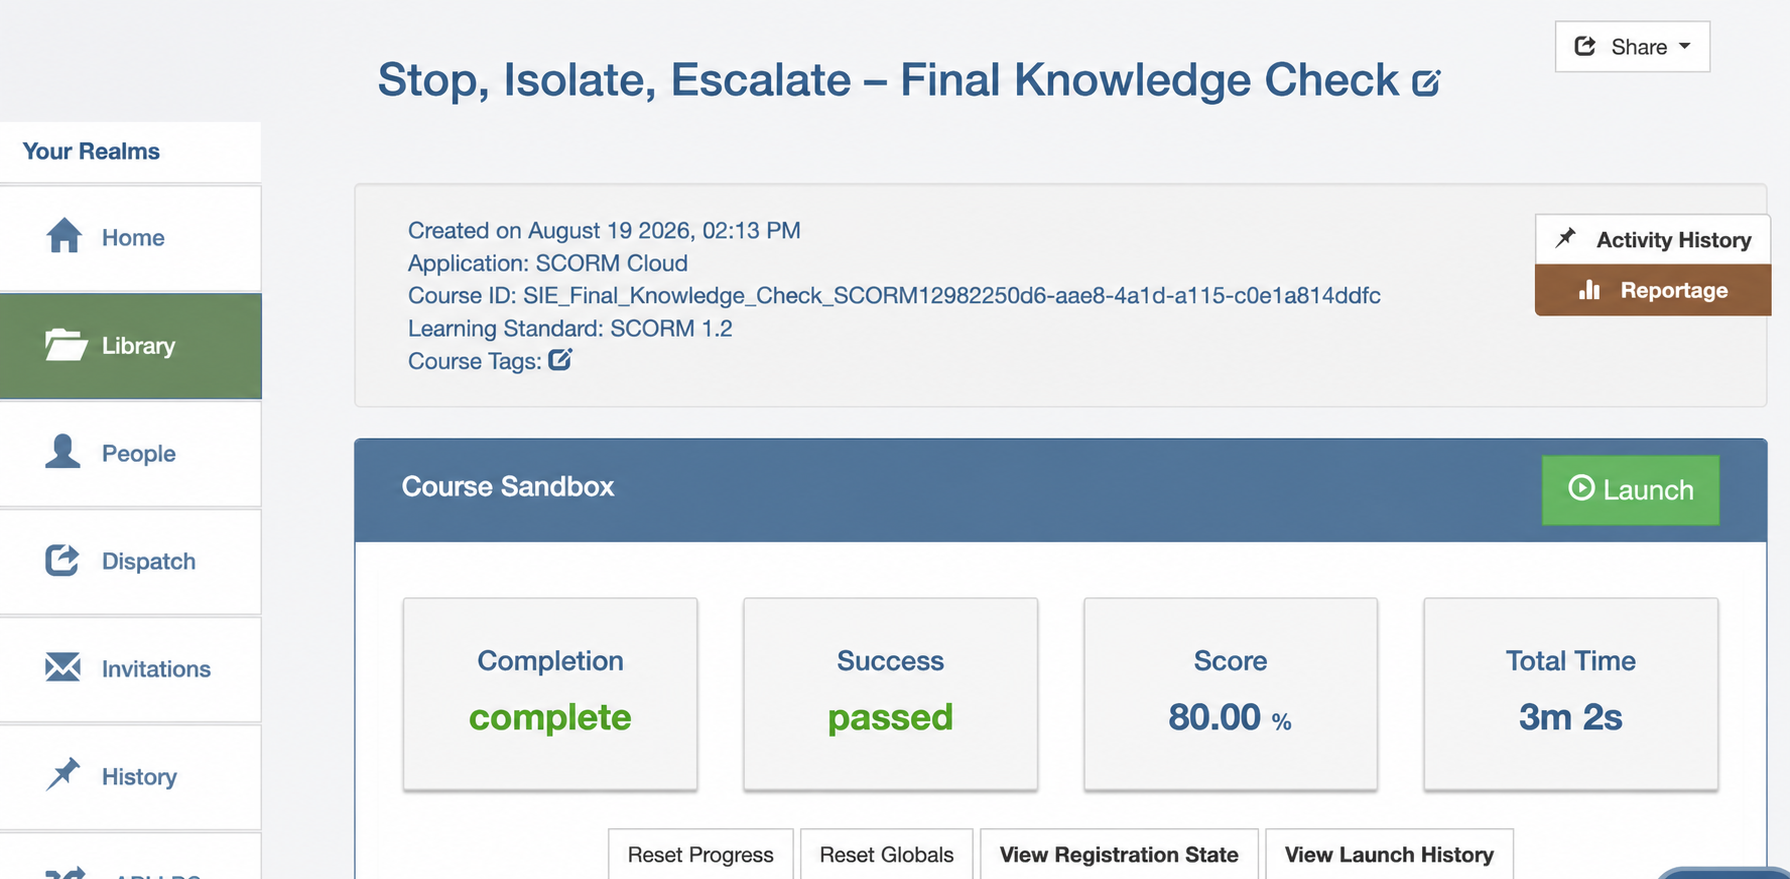Click the History pushpin icon in sidebar
The width and height of the screenshot is (1790, 879).
click(x=63, y=775)
